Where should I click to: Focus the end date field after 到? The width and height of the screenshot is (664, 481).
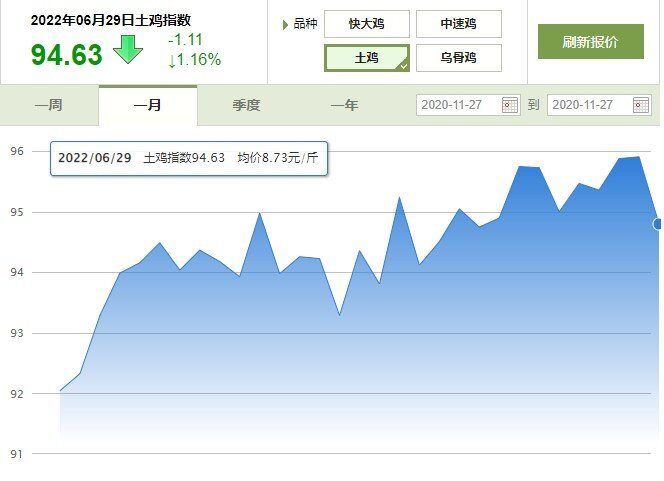[x=599, y=105]
